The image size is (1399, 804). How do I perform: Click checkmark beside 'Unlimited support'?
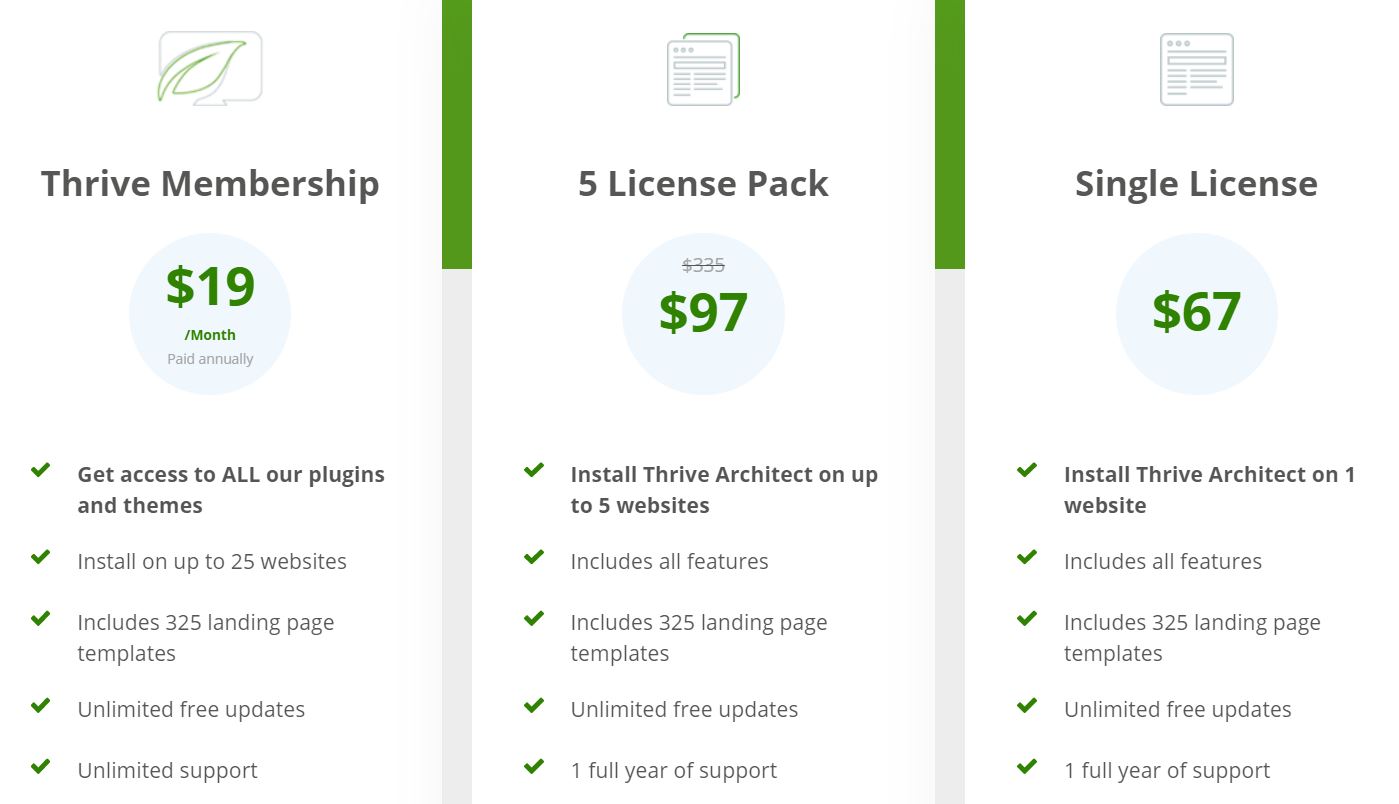41,767
